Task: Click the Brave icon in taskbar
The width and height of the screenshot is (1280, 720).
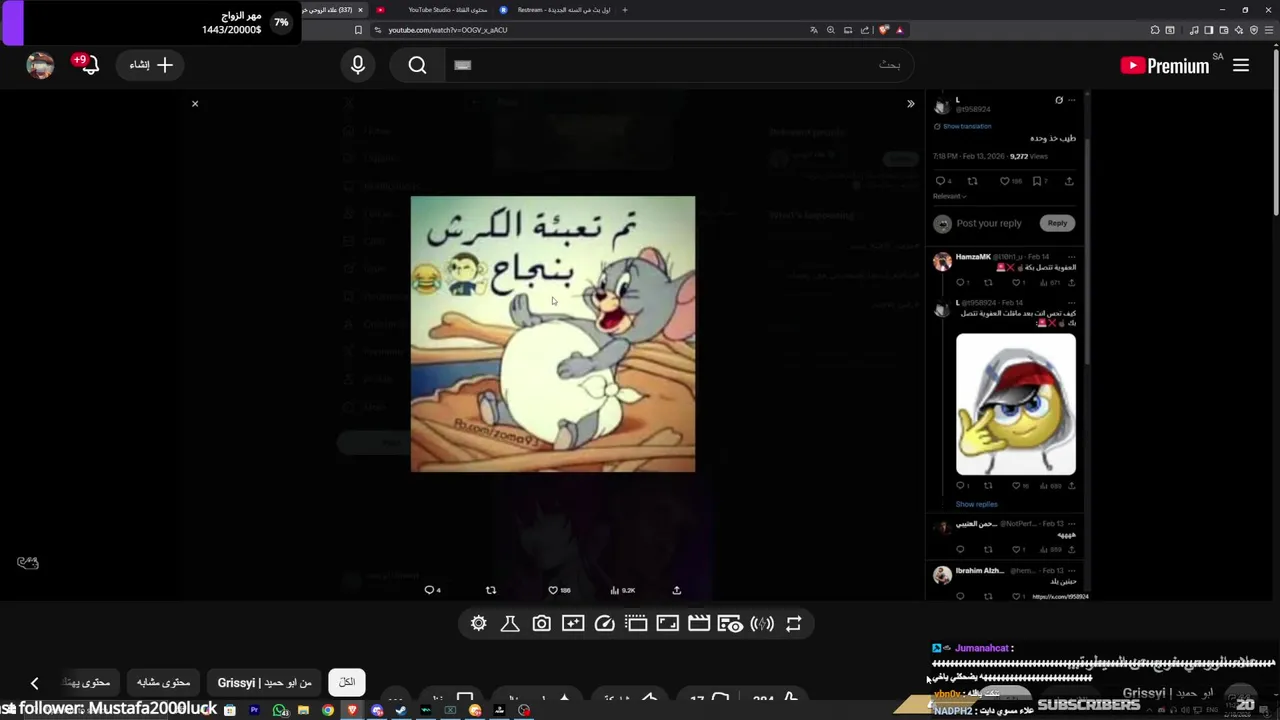Action: pos(352,711)
